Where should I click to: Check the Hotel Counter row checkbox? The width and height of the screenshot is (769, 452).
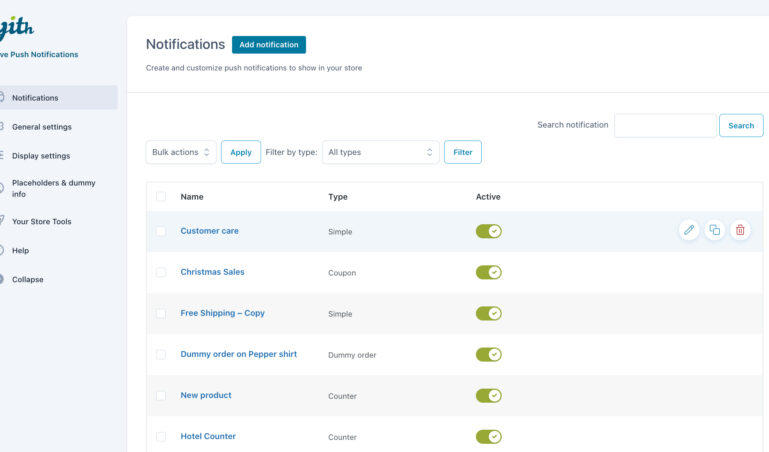click(161, 437)
